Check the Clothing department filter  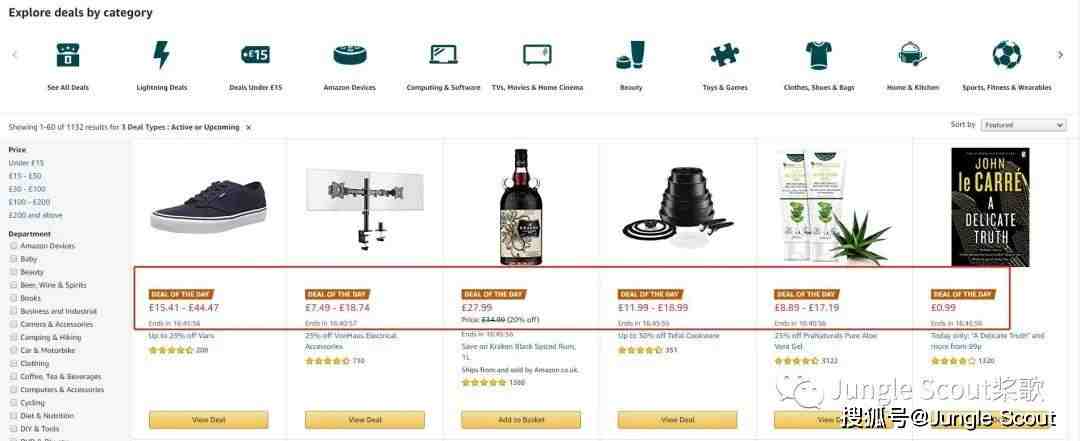[13, 363]
